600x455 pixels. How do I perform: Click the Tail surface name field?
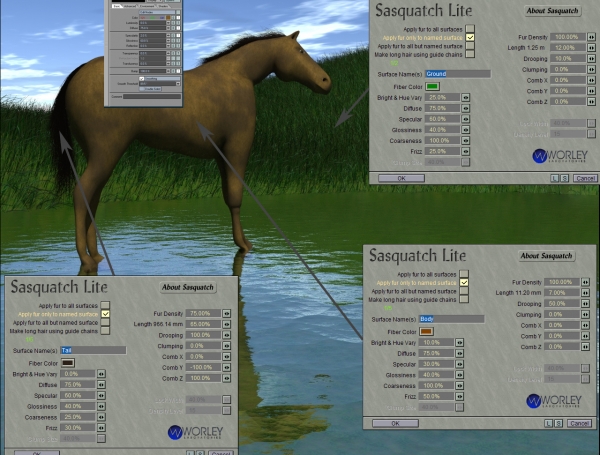93,350
